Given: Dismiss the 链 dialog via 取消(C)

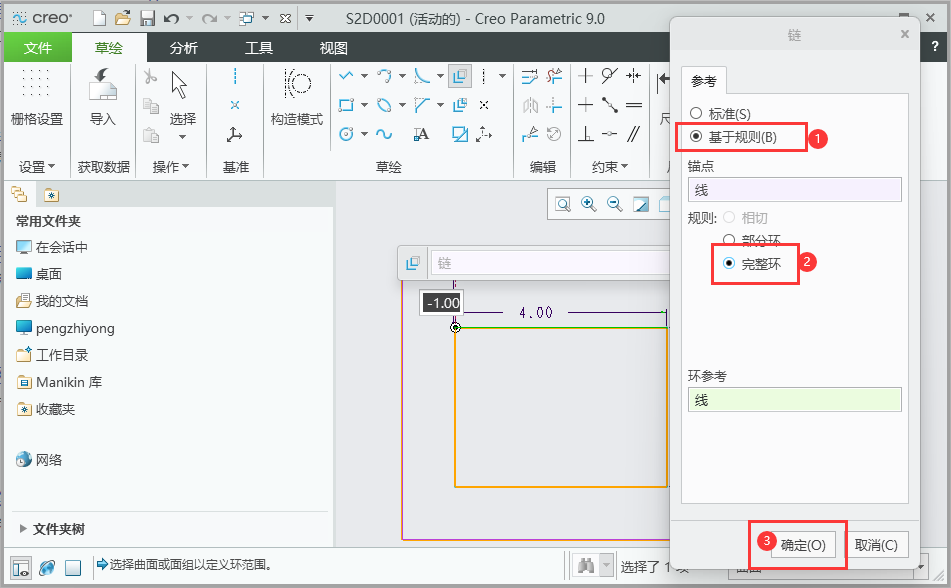Looking at the screenshot, I should pos(877,544).
